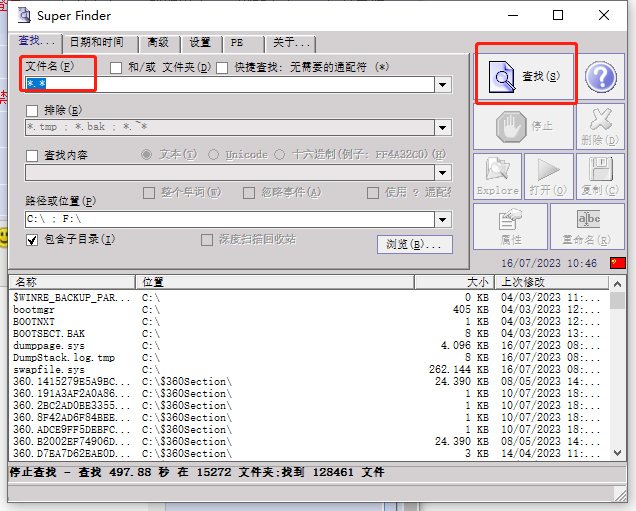Open the PE tab
636x511 pixels.
pos(243,43)
